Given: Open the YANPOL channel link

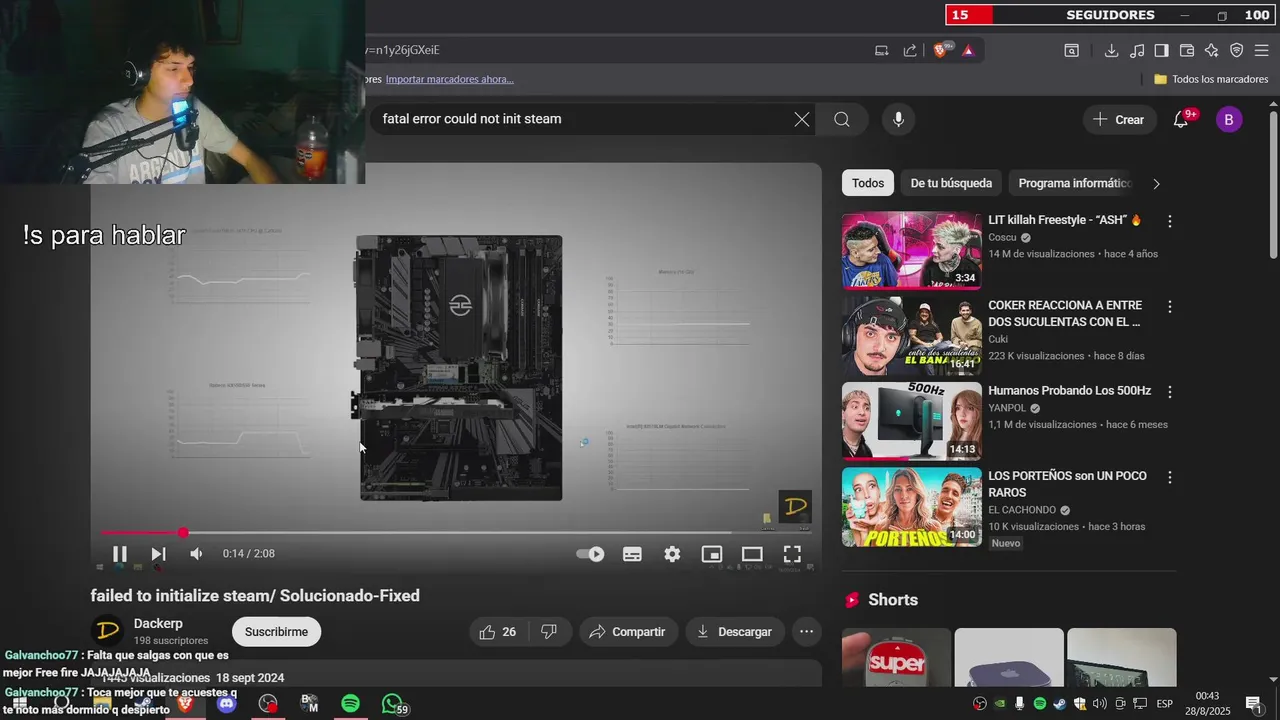Looking at the screenshot, I should click(1007, 408).
